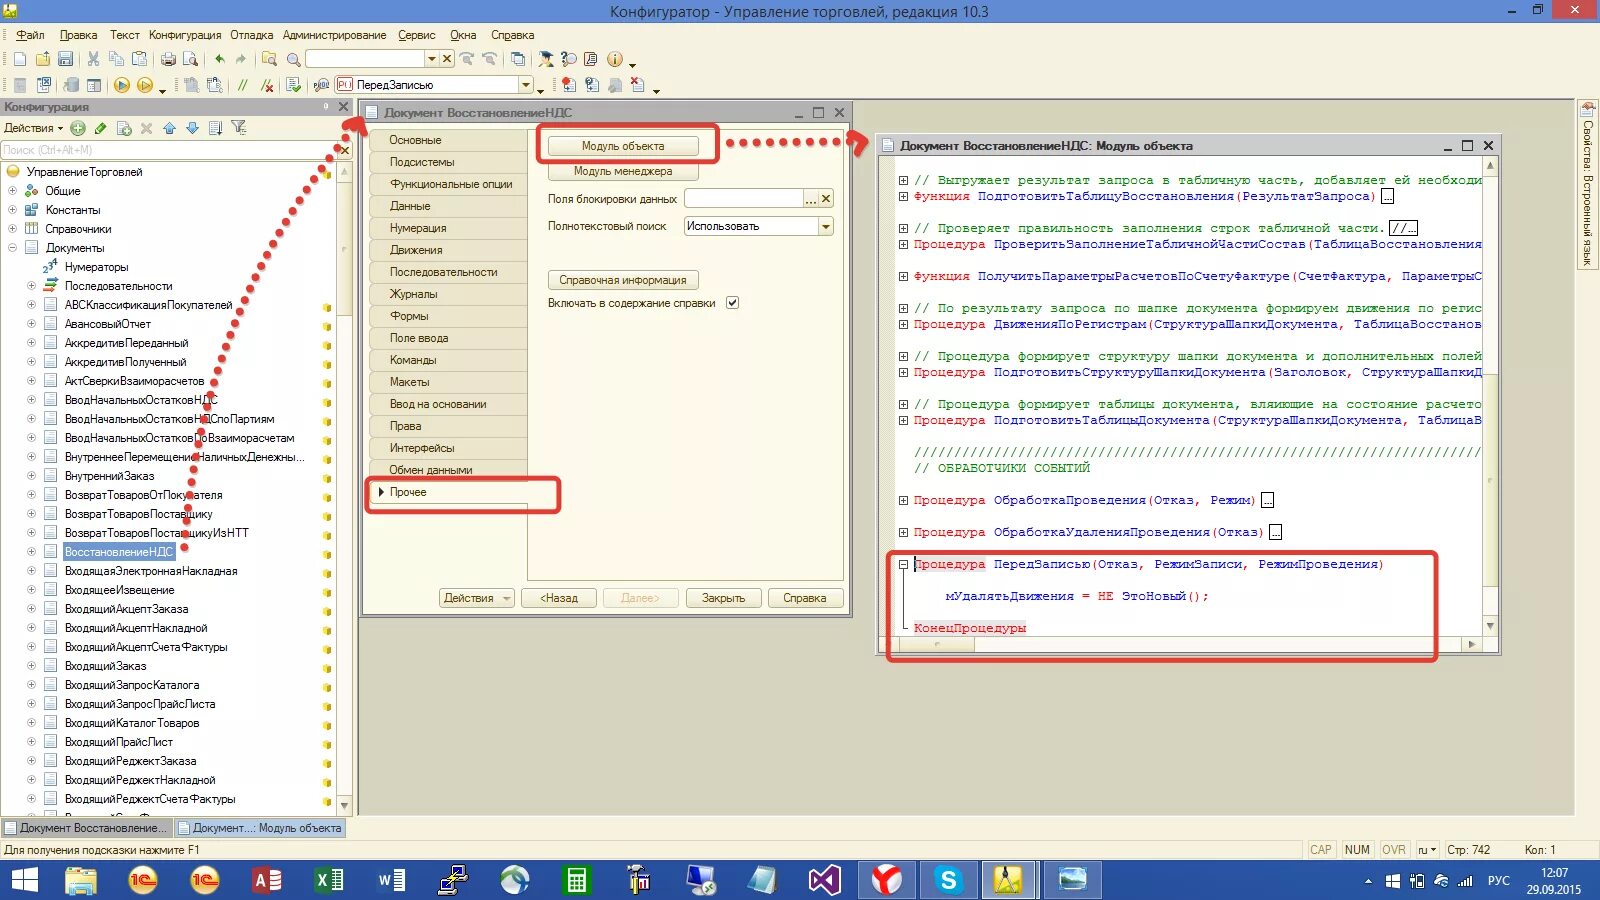
Task: Open the Полнотекстовый поиск Использовать dropdown
Action: [x=826, y=227]
